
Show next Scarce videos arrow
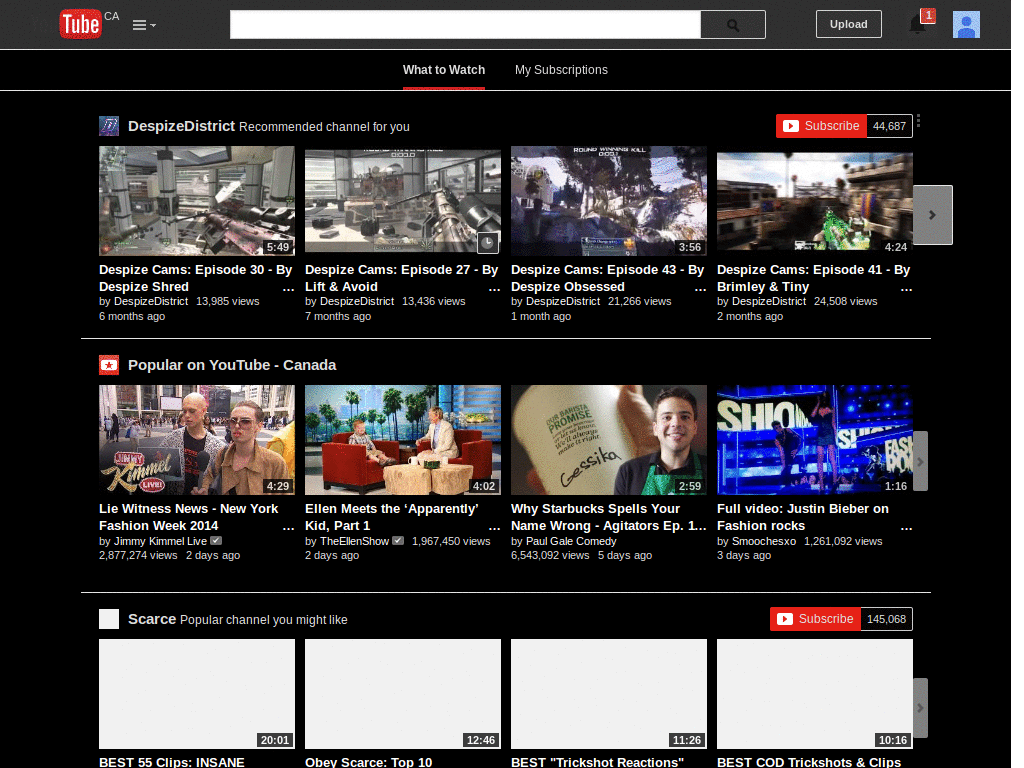(x=920, y=708)
